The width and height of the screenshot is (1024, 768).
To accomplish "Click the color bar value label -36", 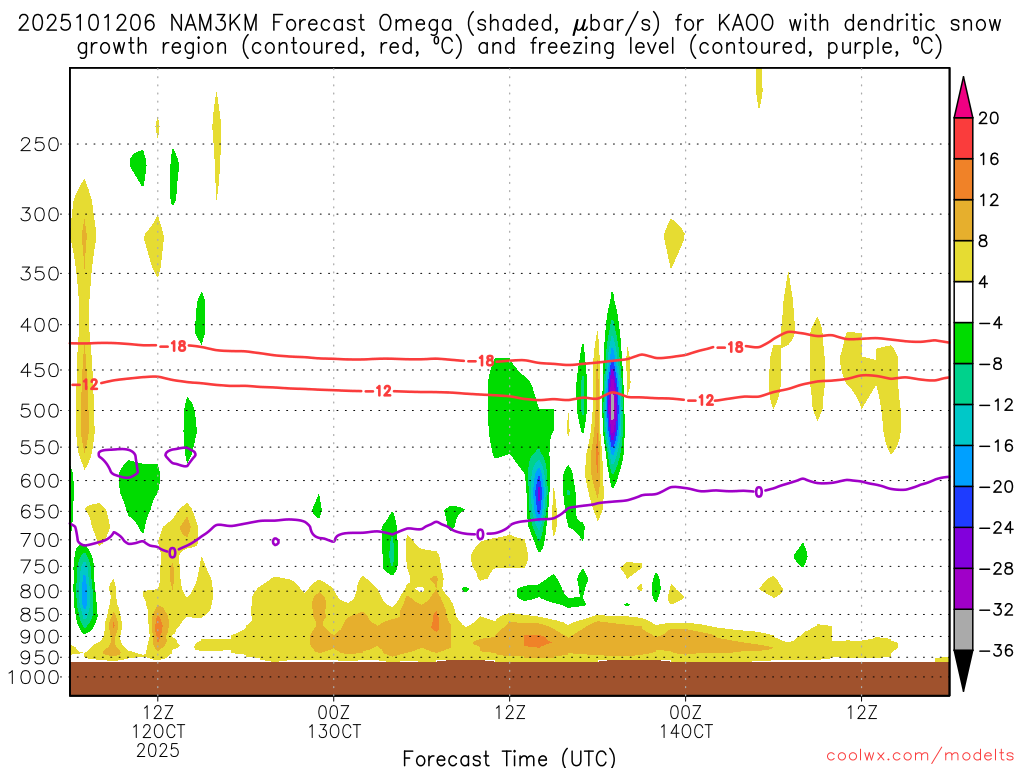I will coord(996,650).
